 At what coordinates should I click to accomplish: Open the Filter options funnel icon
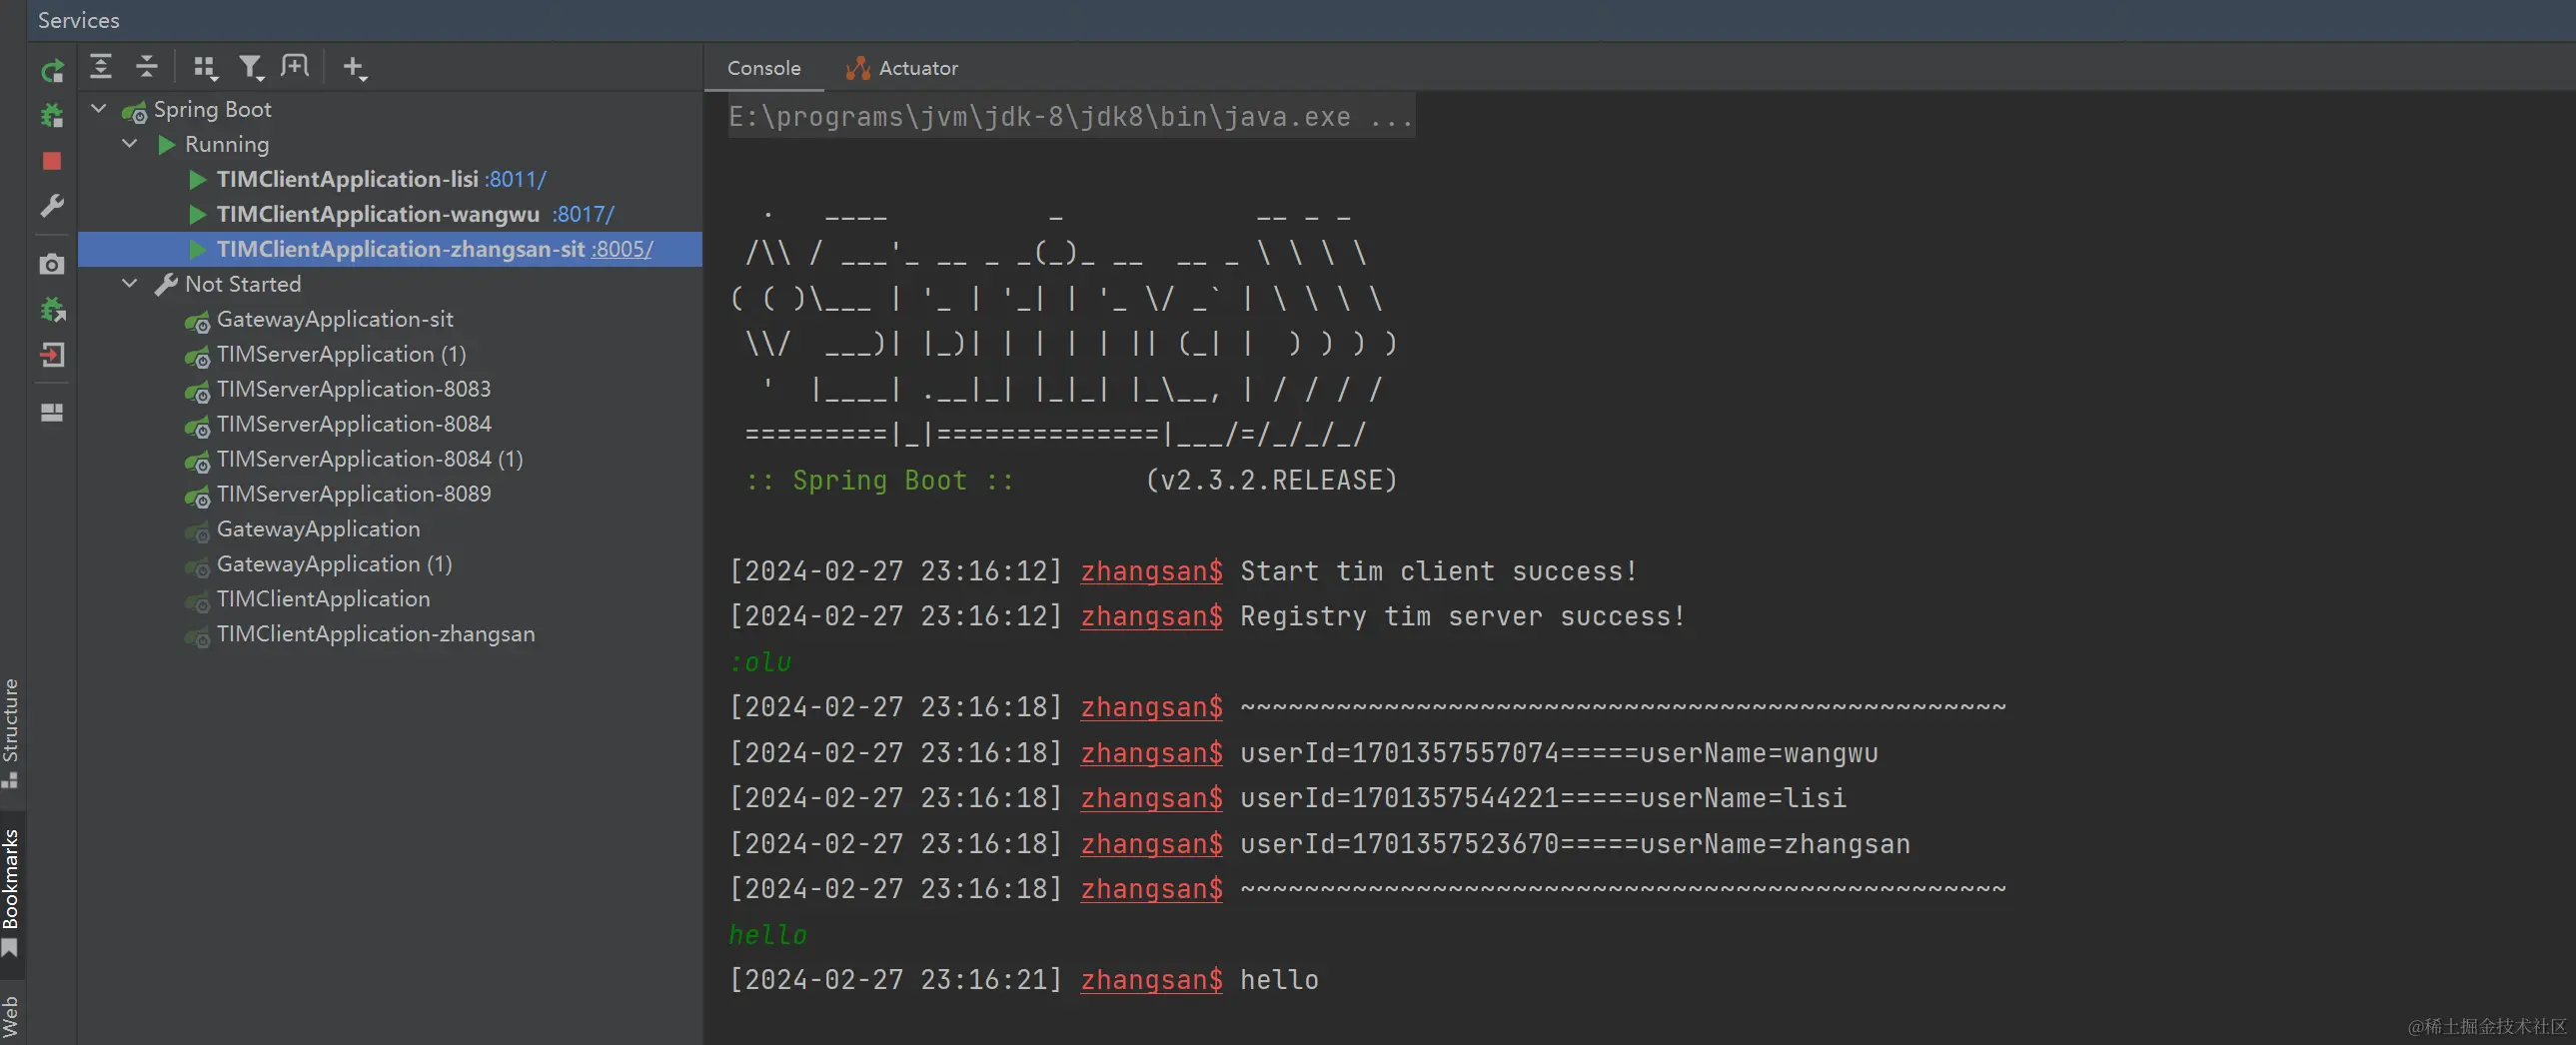click(x=250, y=67)
